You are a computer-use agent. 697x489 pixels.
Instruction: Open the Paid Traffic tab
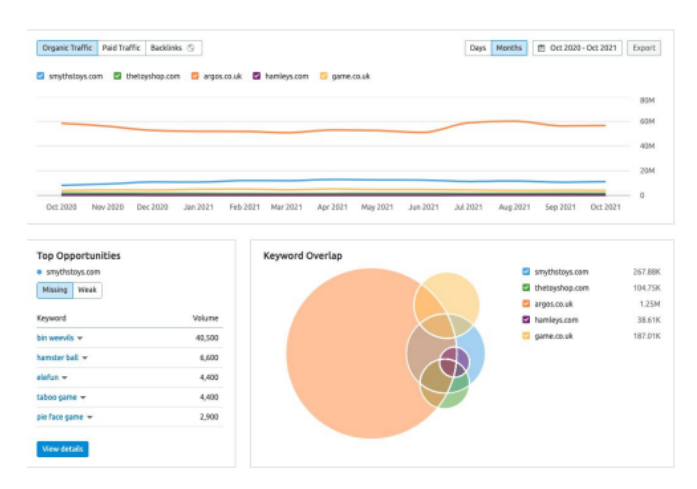coord(121,48)
